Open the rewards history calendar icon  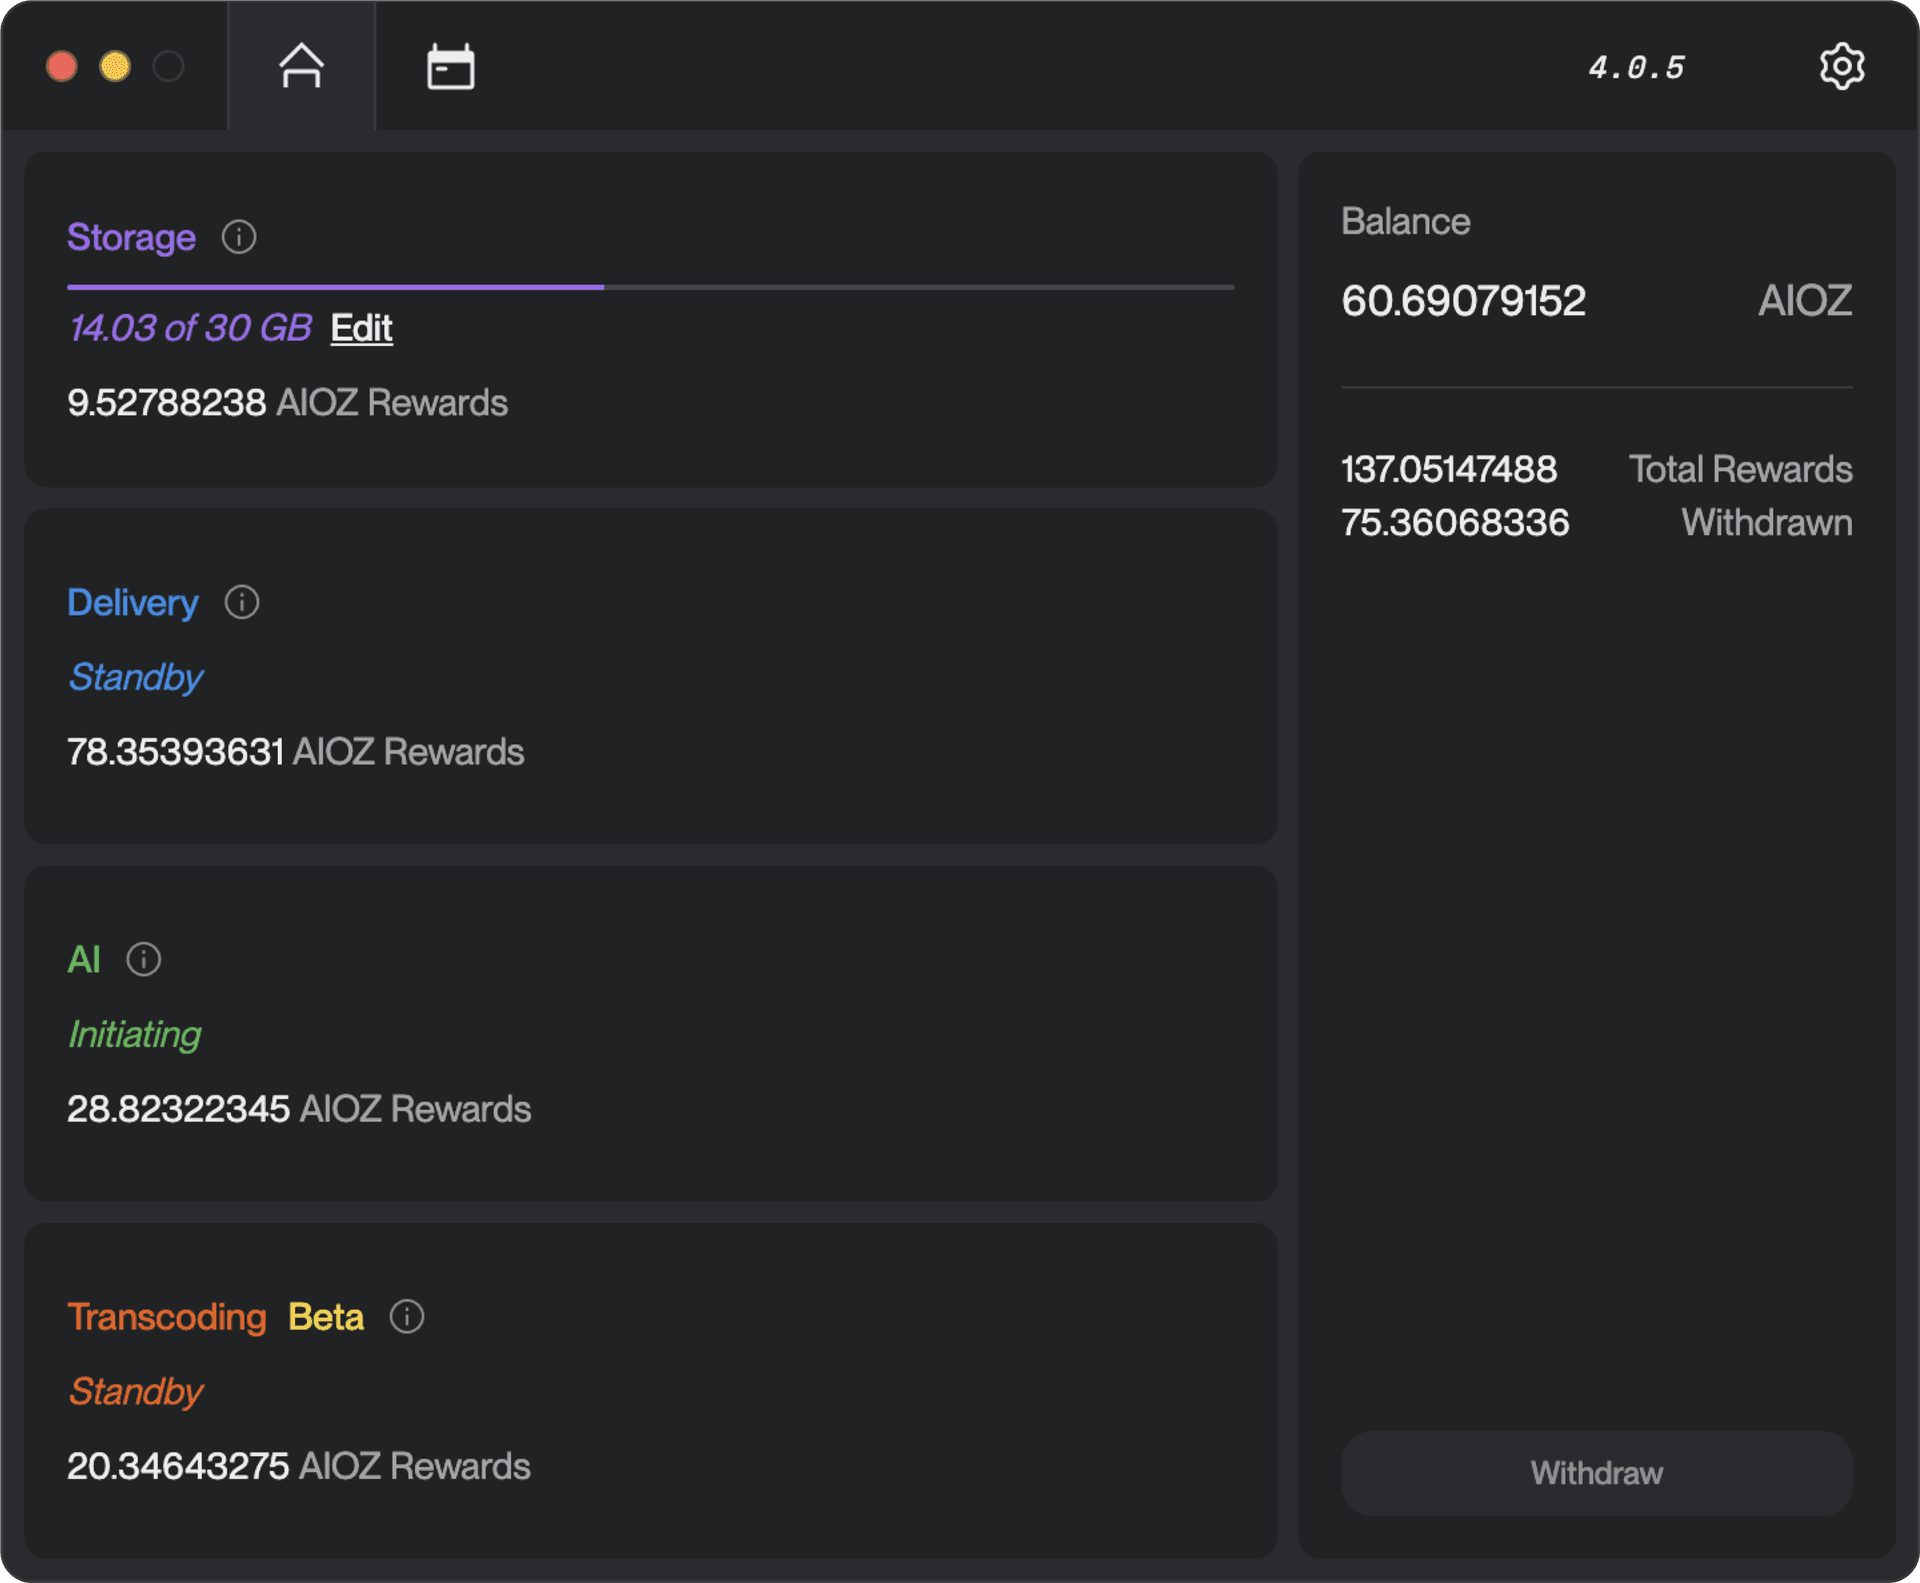coord(449,66)
